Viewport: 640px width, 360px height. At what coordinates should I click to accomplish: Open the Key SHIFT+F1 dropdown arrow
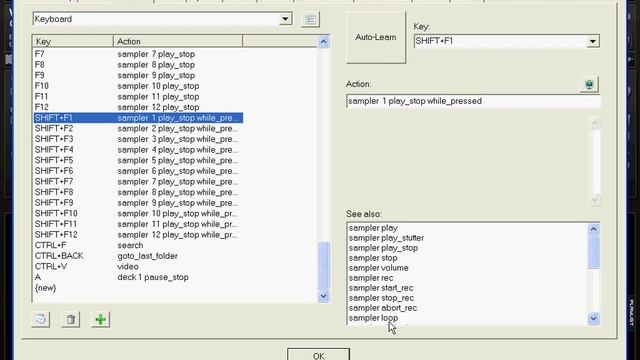click(x=593, y=41)
